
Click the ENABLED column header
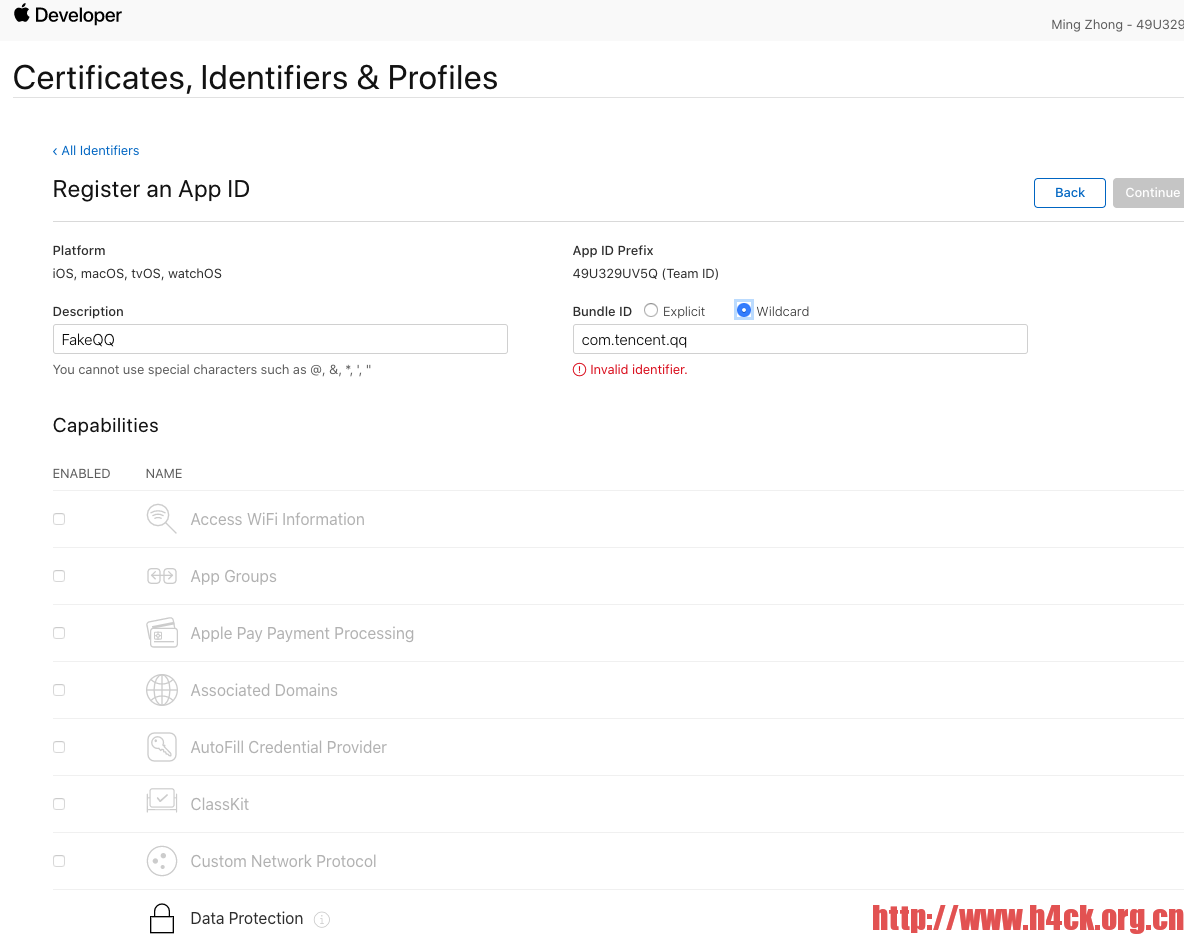(x=82, y=473)
